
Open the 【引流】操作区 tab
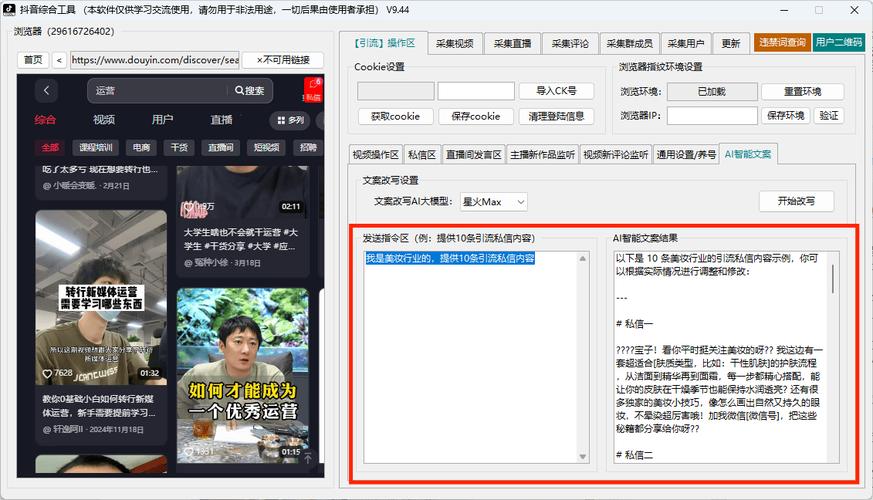click(384, 43)
